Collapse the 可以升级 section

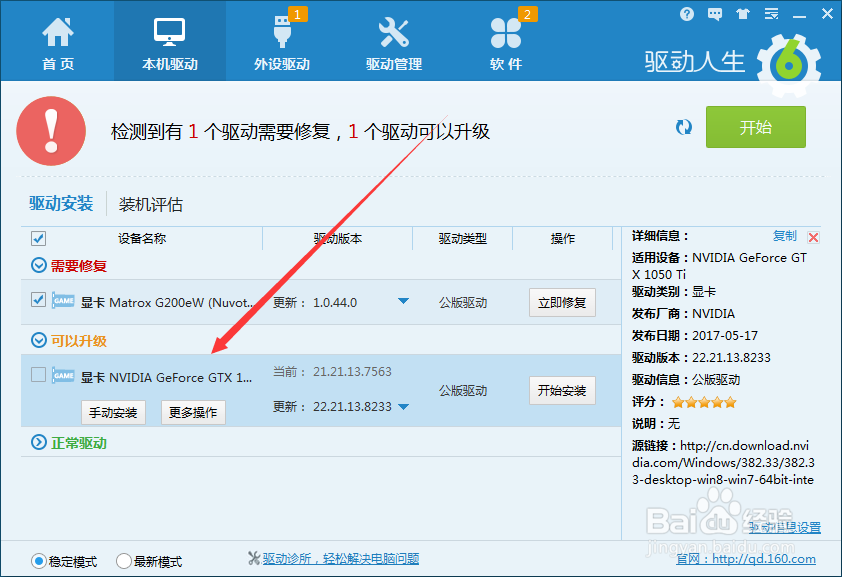click(x=39, y=340)
